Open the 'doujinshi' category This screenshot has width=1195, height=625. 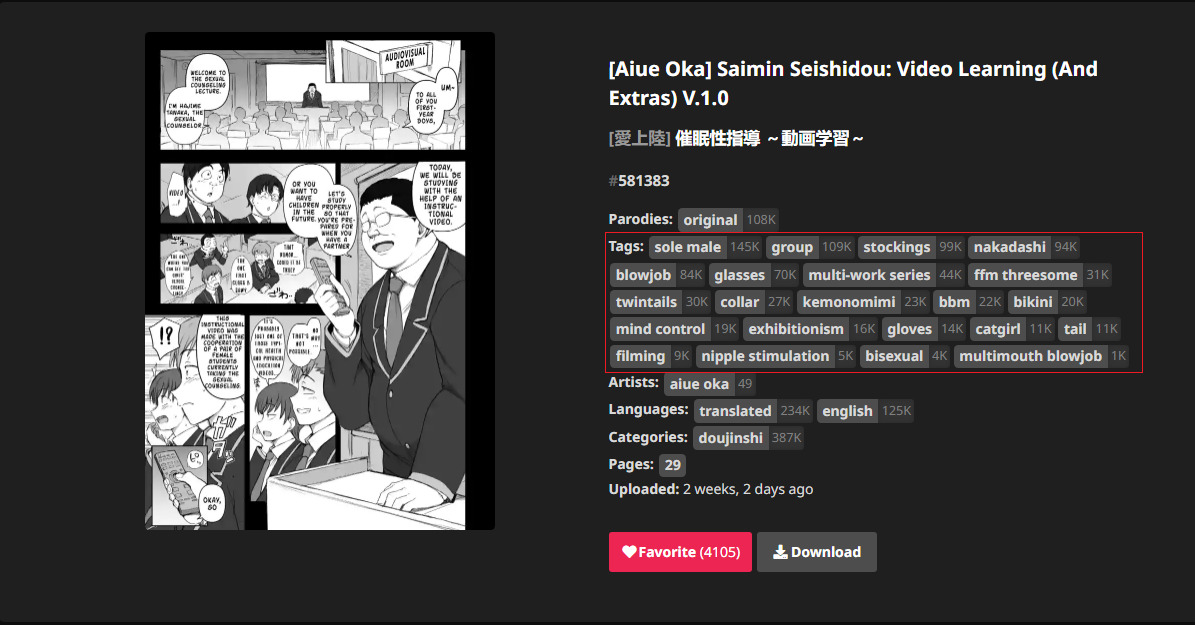(748, 438)
